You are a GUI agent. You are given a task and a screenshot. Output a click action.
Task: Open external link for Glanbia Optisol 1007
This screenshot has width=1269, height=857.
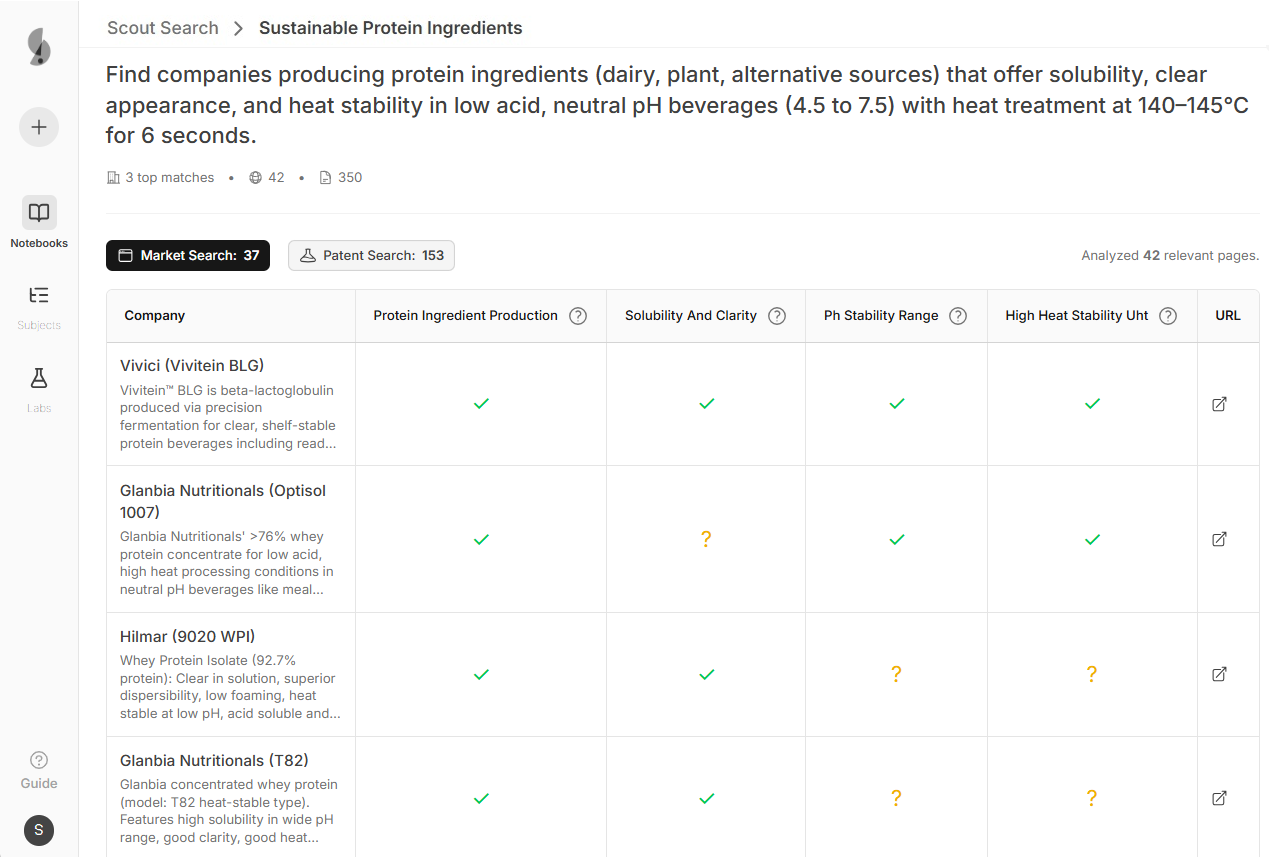click(1219, 539)
